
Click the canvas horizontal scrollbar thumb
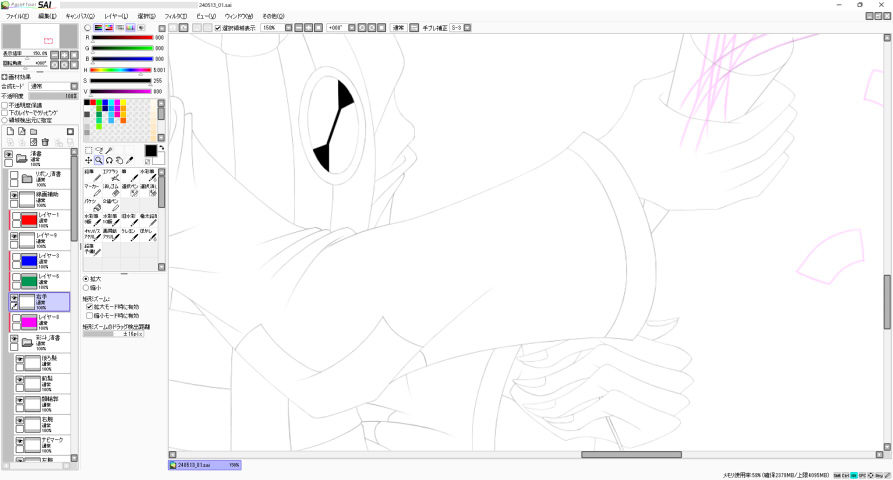(631, 454)
